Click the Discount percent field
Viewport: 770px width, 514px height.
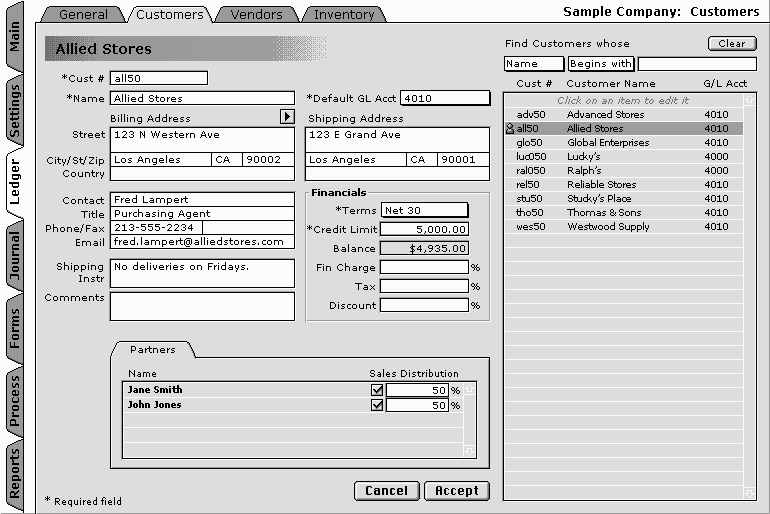point(424,305)
